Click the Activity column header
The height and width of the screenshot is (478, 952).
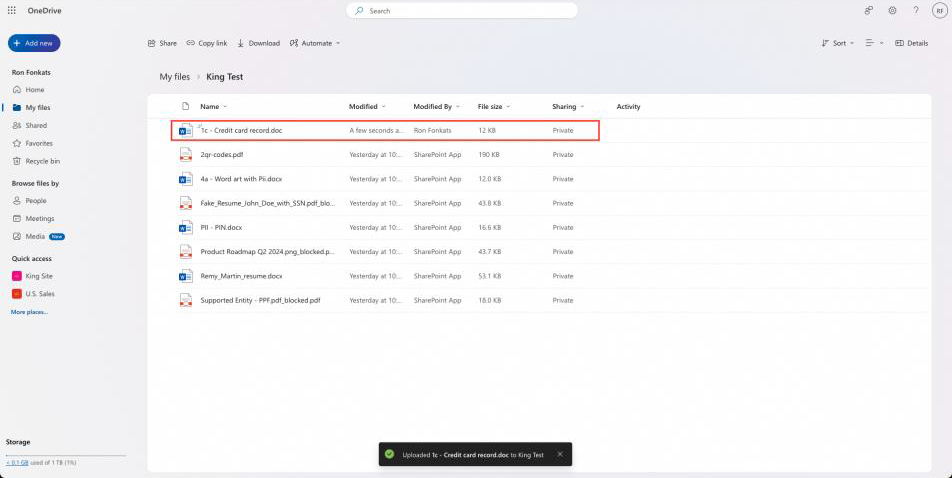point(628,106)
